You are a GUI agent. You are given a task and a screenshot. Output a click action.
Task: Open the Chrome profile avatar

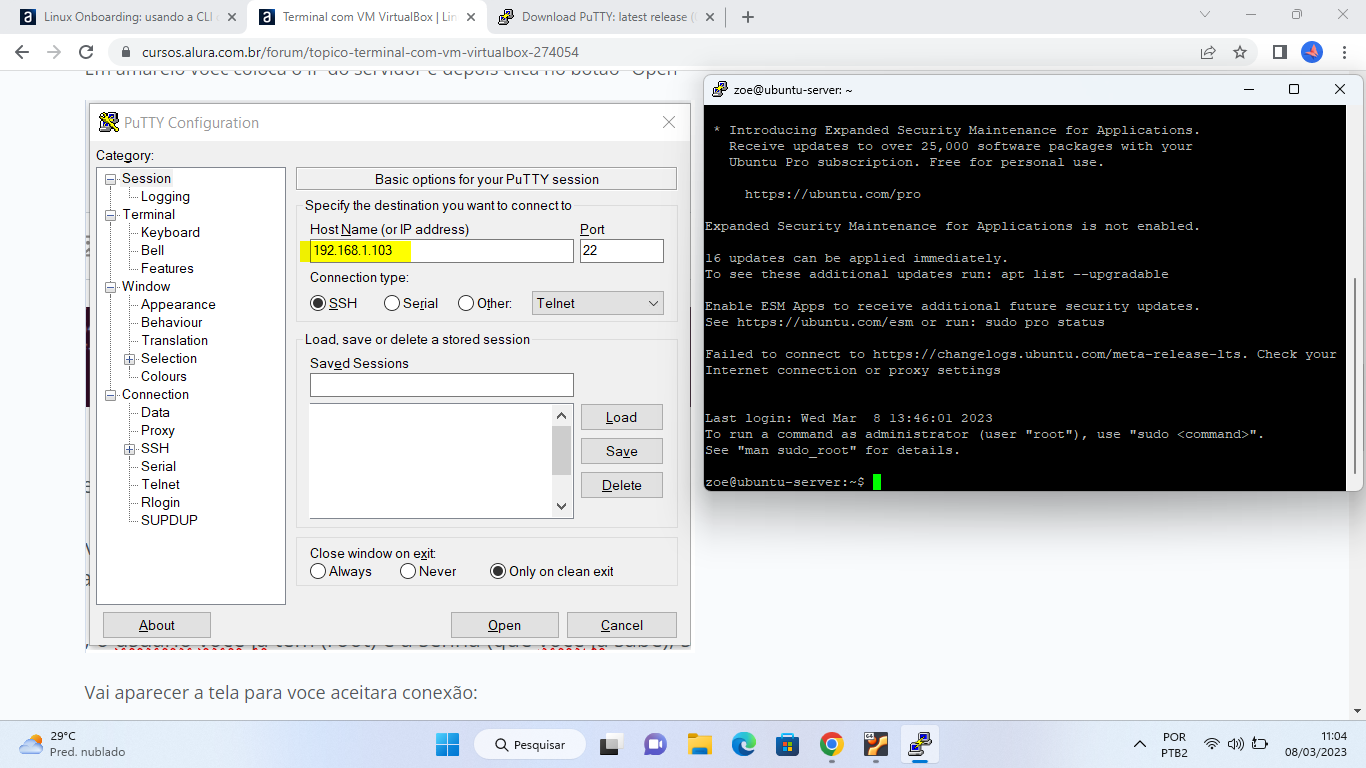1311,52
